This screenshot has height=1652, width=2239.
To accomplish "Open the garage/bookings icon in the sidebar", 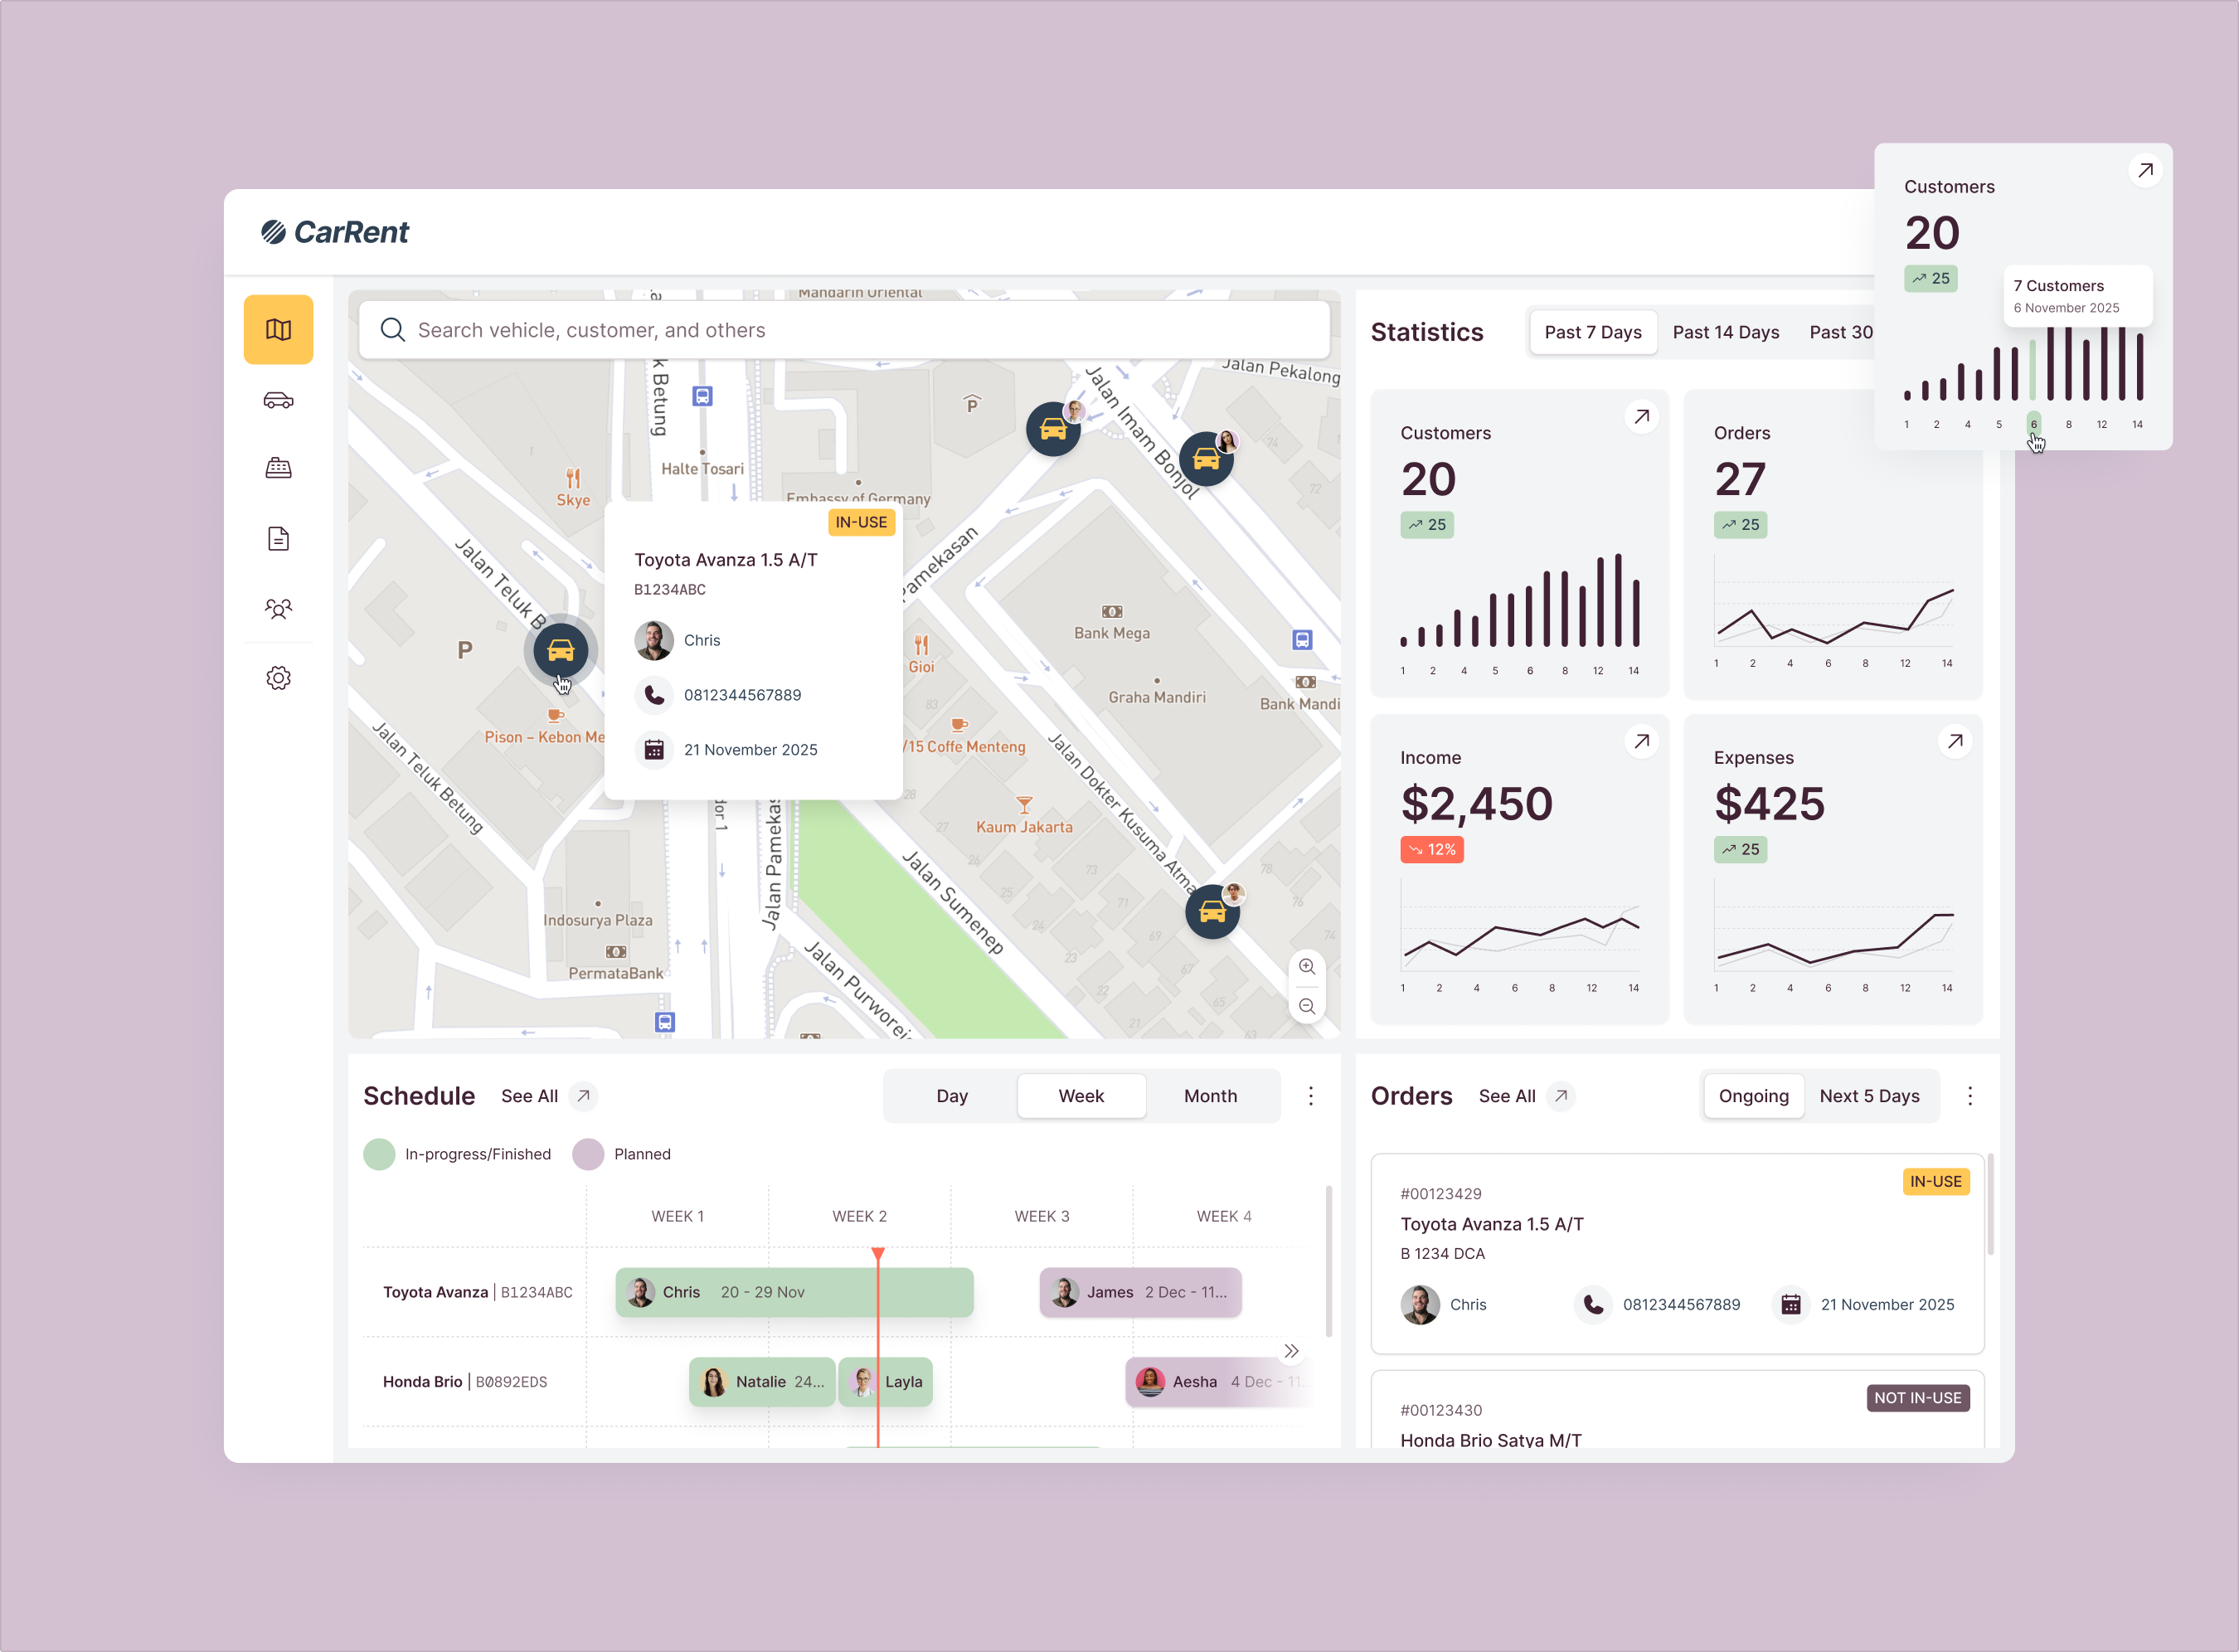I will [279, 468].
